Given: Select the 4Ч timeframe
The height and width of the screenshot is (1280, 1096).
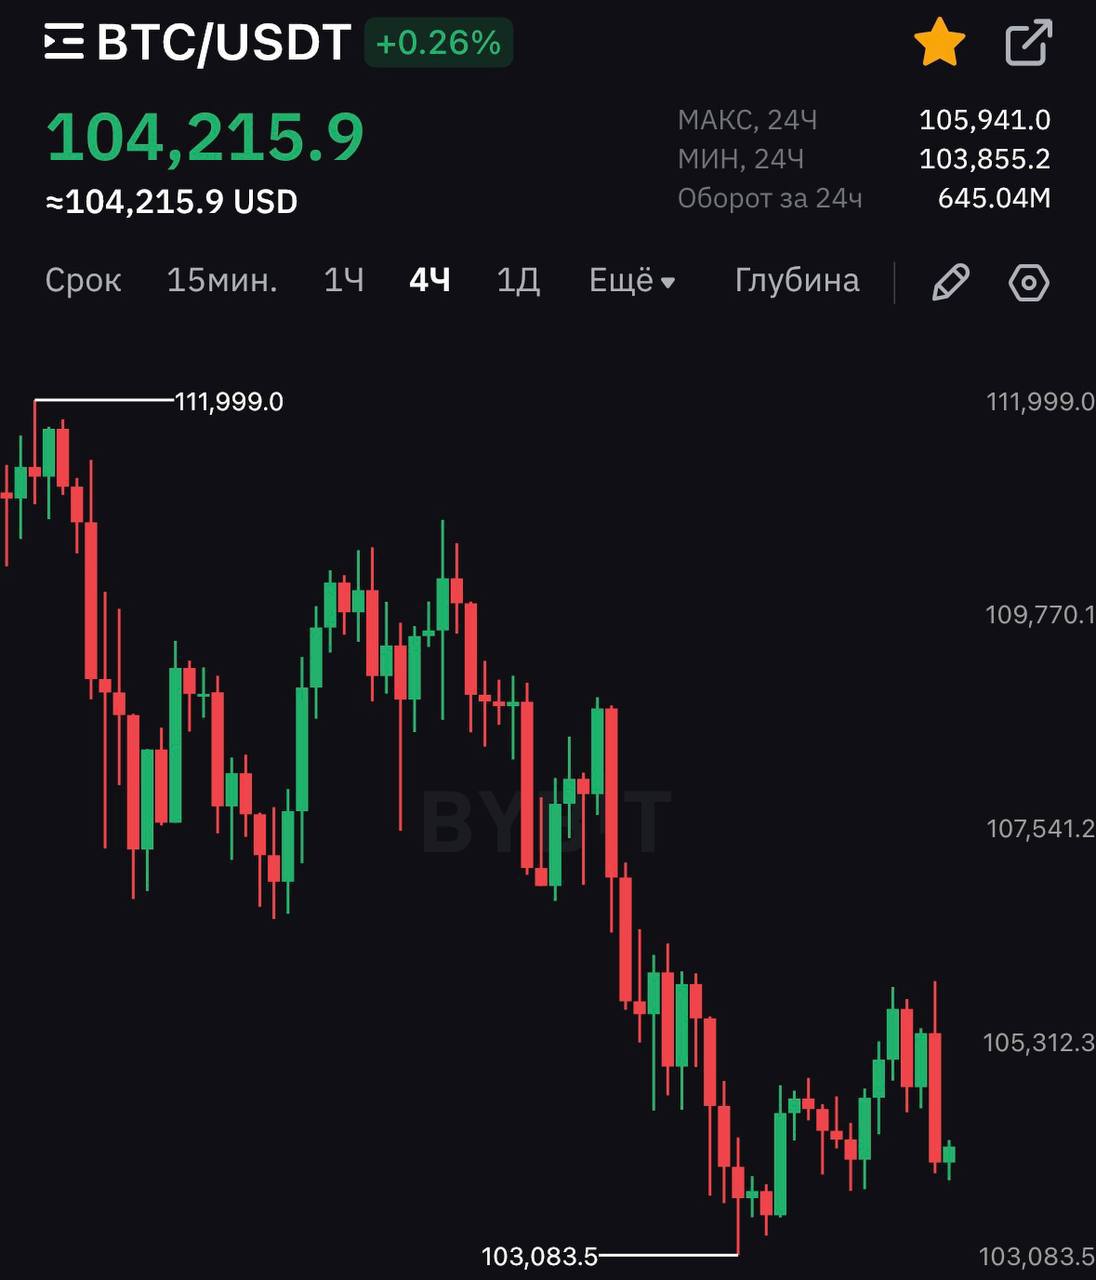Looking at the screenshot, I should pyautogui.click(x=430, y=280).
